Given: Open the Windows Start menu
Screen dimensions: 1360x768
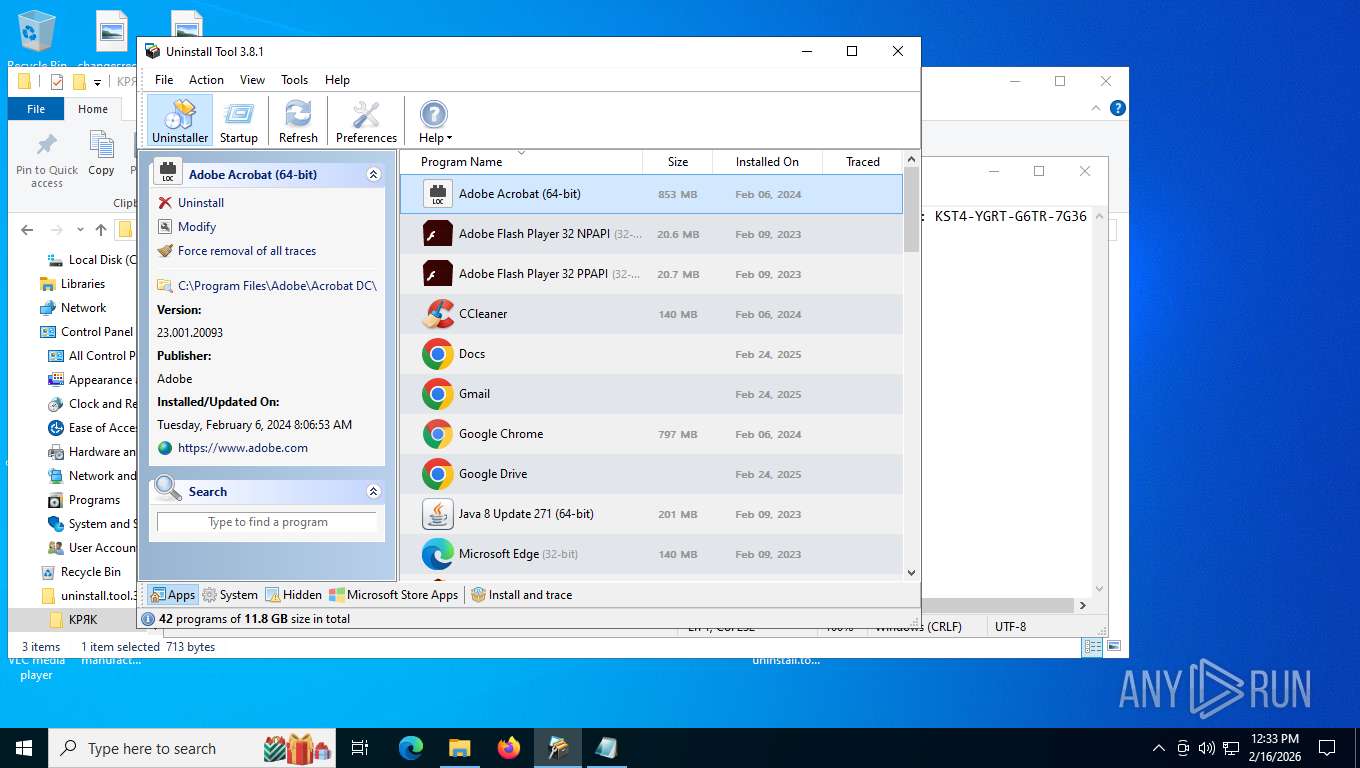Looking at the screenshot, I should (x=24, y=748).
